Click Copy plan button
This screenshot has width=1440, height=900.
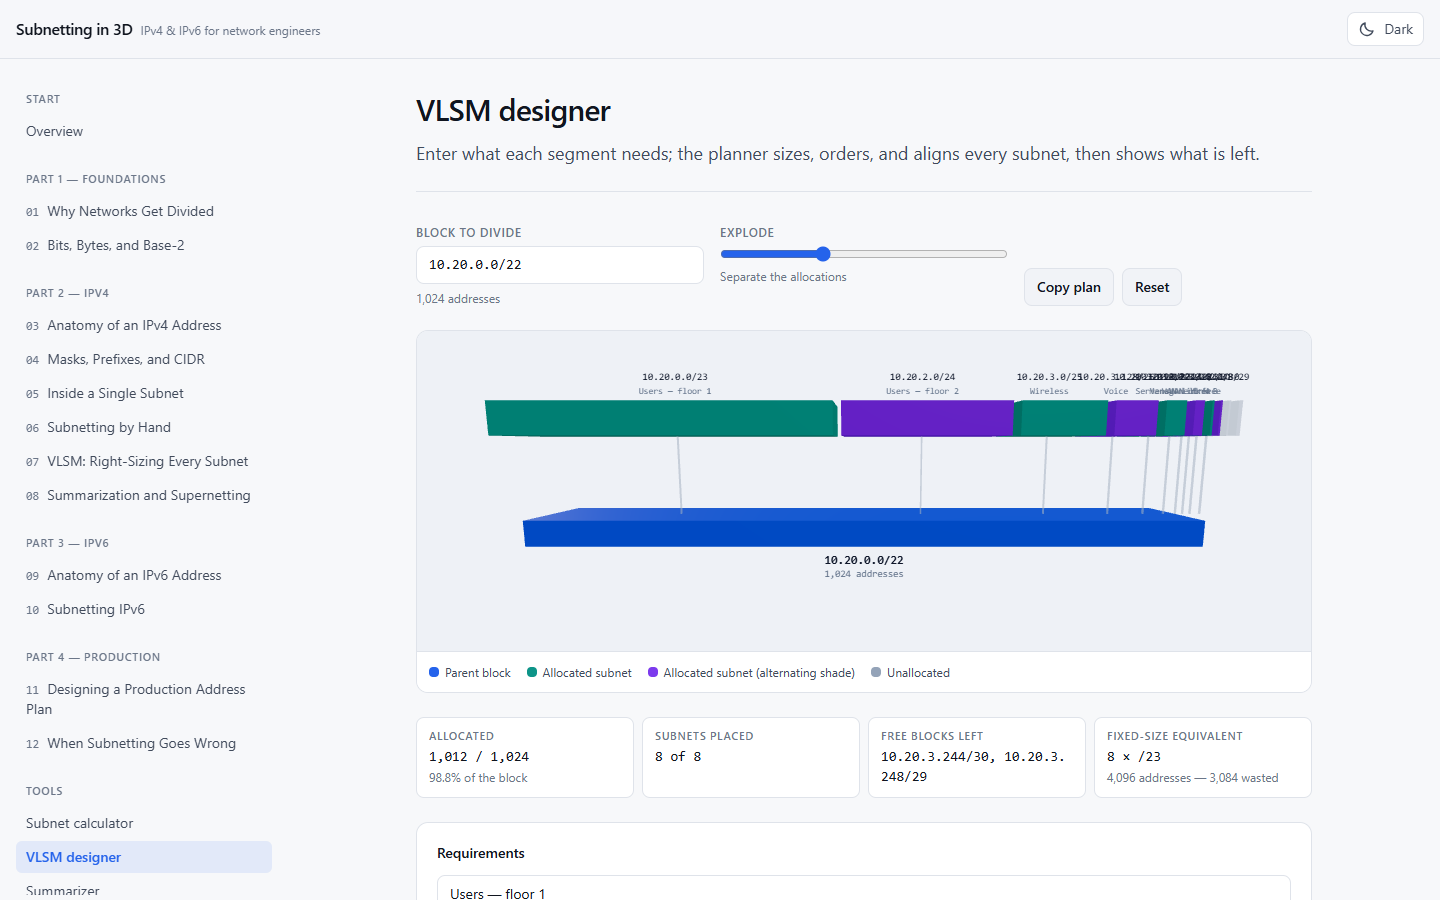pyautogui.click(x=1068, y=287)
